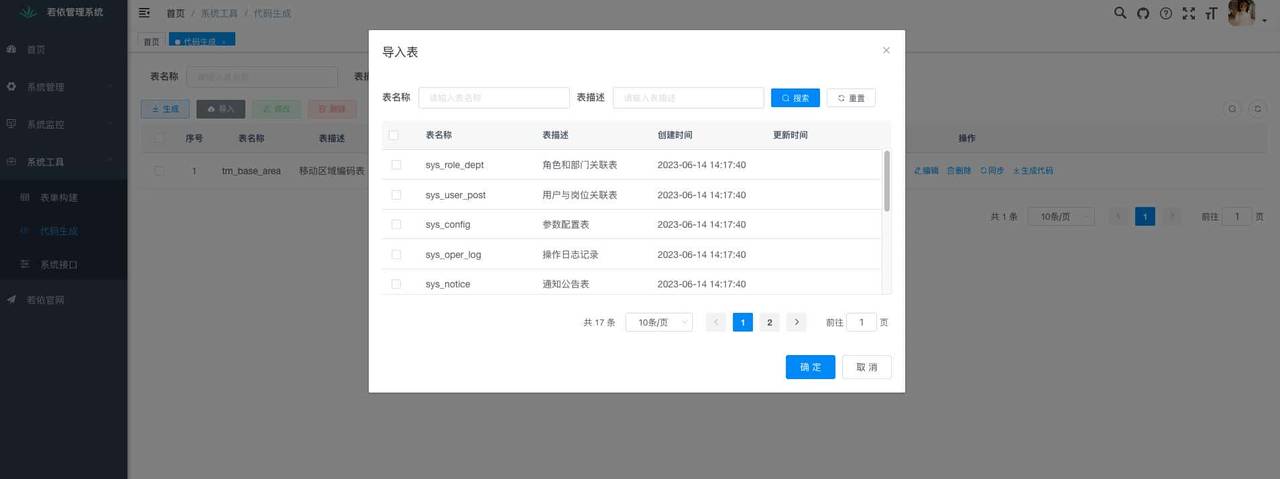Click the round refresh icon on background page
This screenshot has height=479, width=1280.
1256,108
